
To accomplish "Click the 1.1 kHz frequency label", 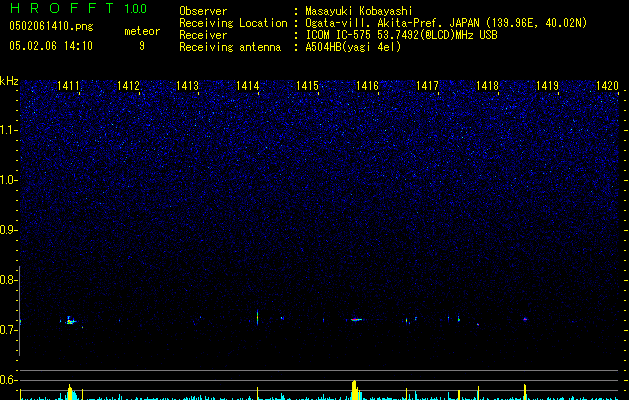I will (x=9, y=130).
